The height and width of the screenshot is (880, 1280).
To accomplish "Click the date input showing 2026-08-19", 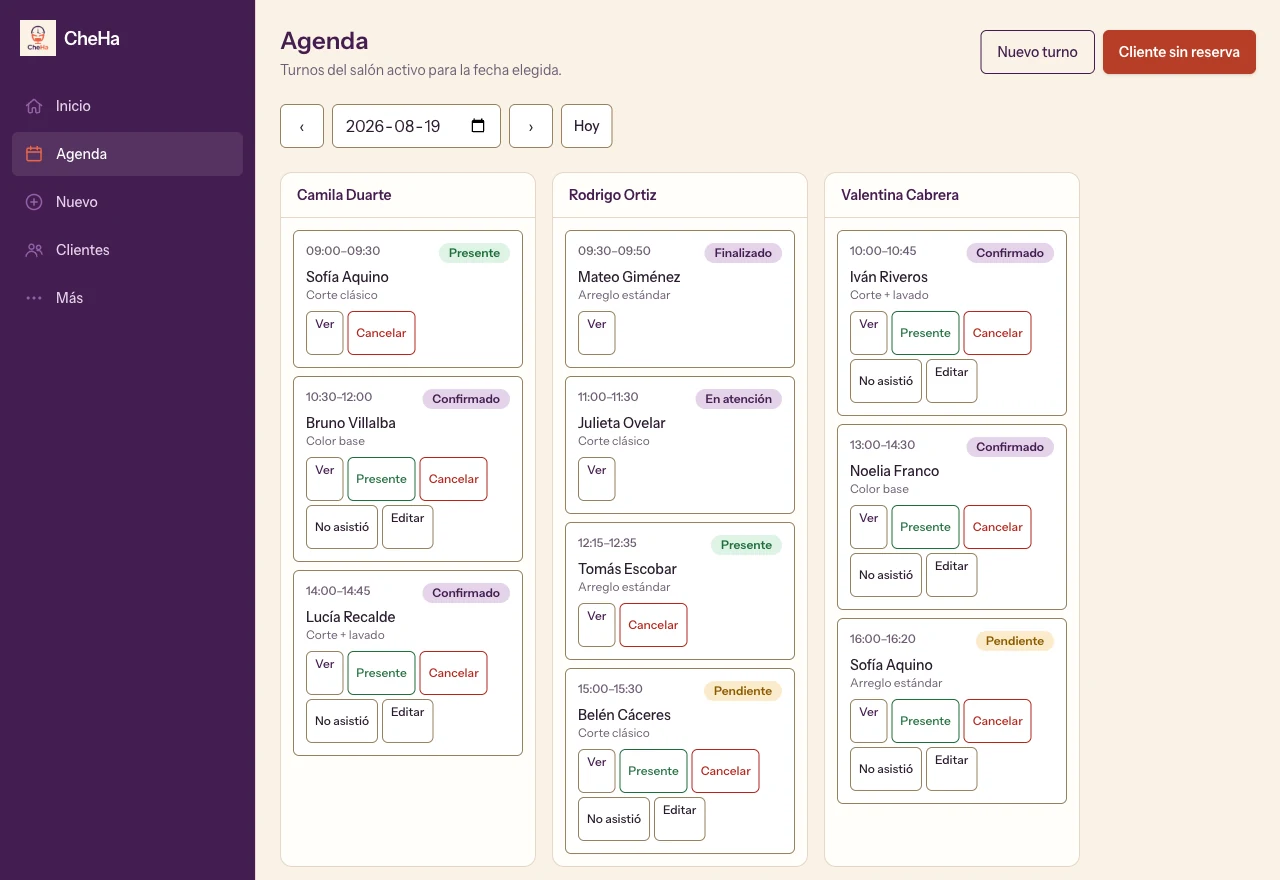I will 416,126.
